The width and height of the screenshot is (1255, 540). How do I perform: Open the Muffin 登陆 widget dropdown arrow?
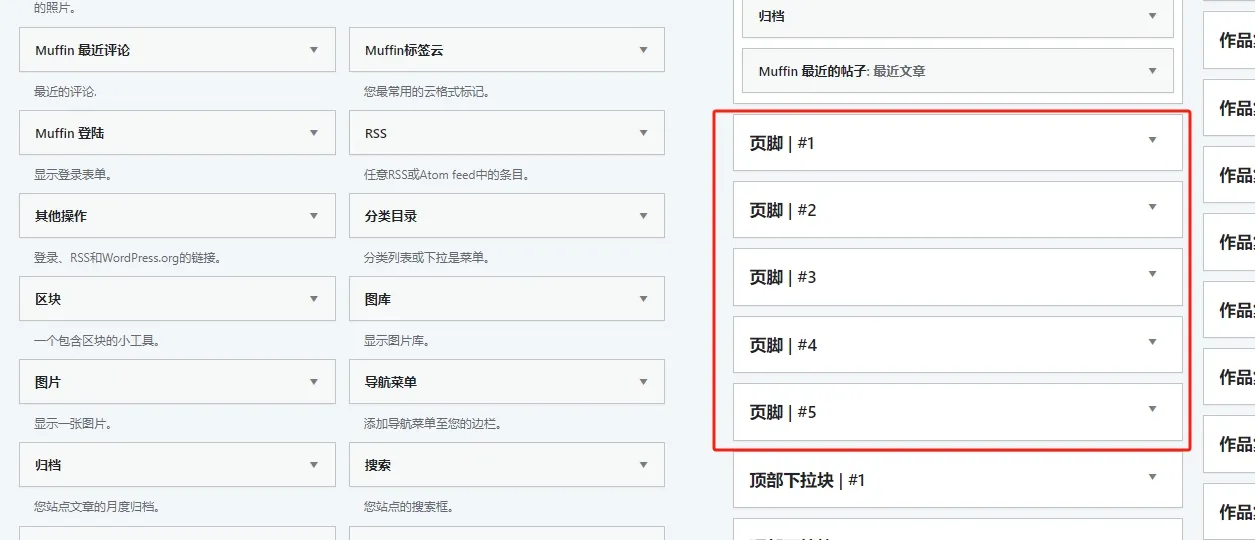314,132
